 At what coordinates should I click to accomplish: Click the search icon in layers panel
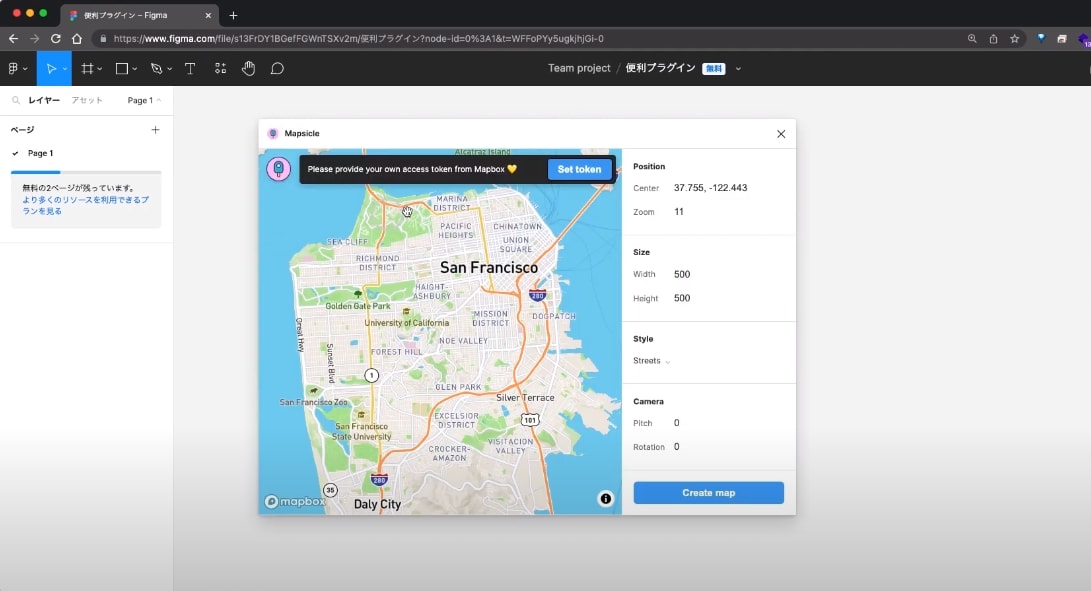16,100
